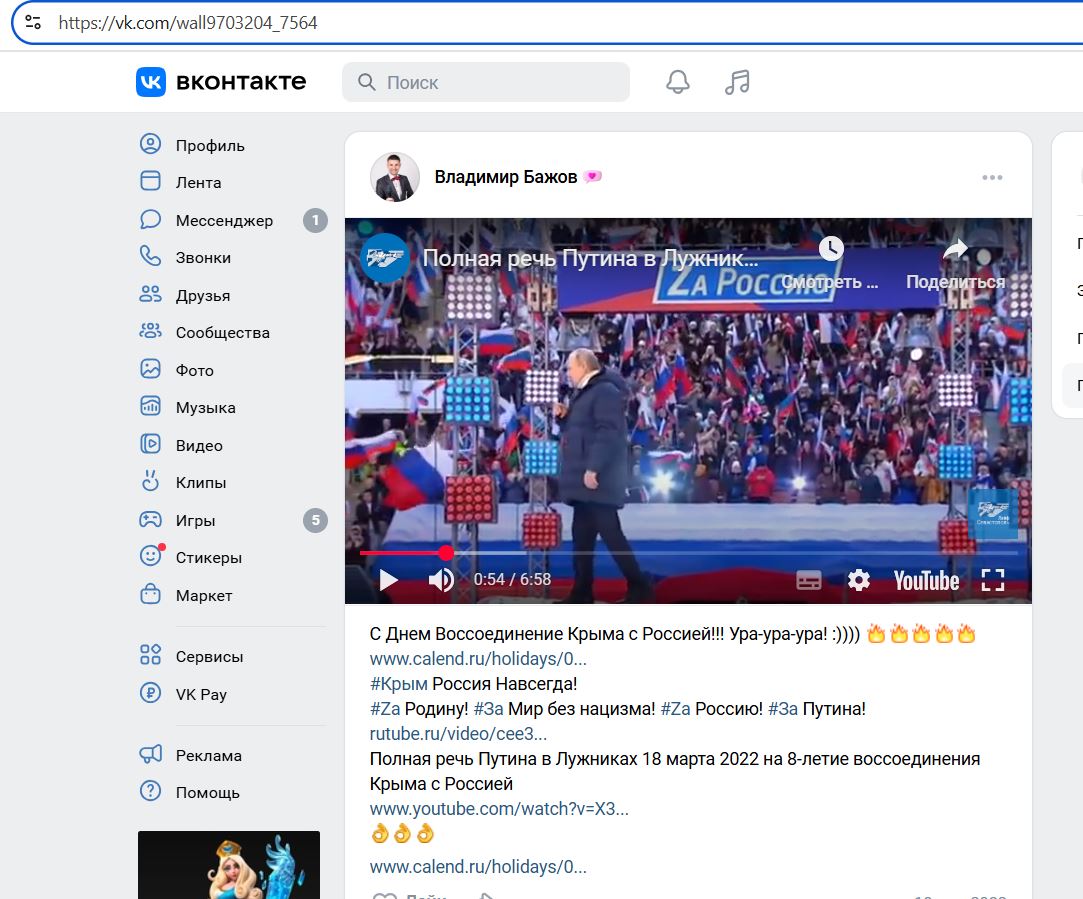Open Друзья section
This screenshot has width=1083, height=899.
[x=203, y=296]
